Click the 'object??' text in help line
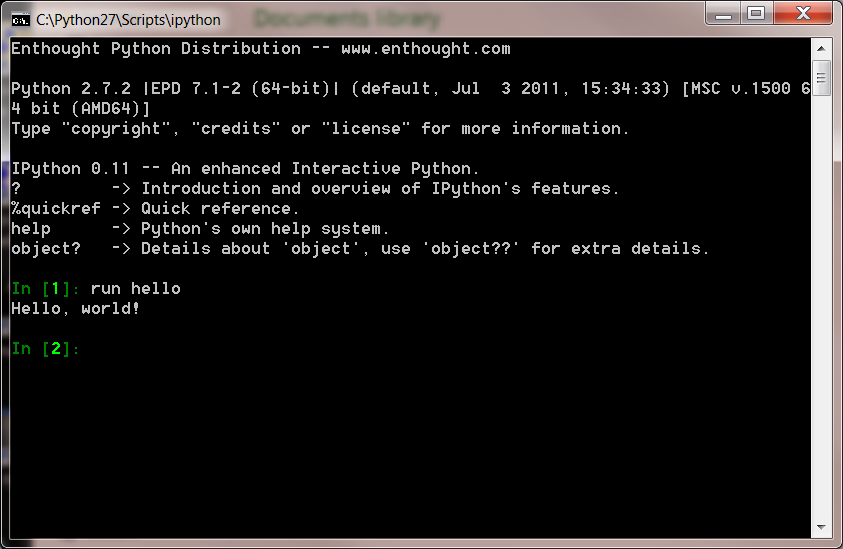843x549 pixels. [471, 248]
